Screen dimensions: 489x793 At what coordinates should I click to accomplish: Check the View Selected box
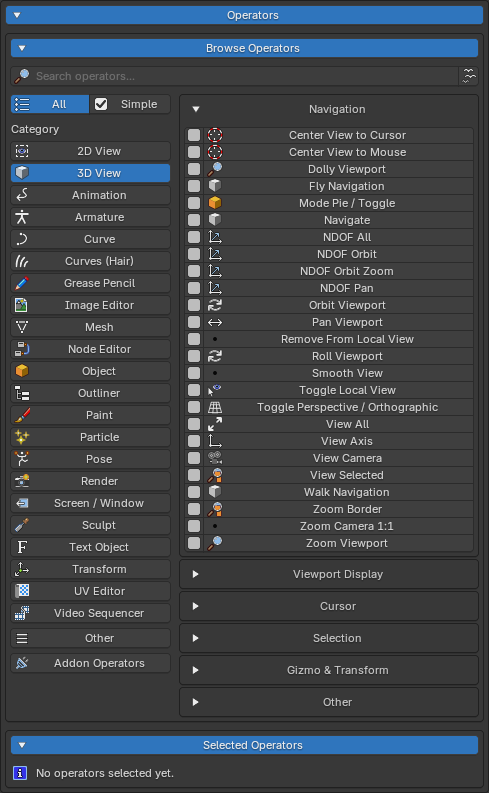coord(194,475)
